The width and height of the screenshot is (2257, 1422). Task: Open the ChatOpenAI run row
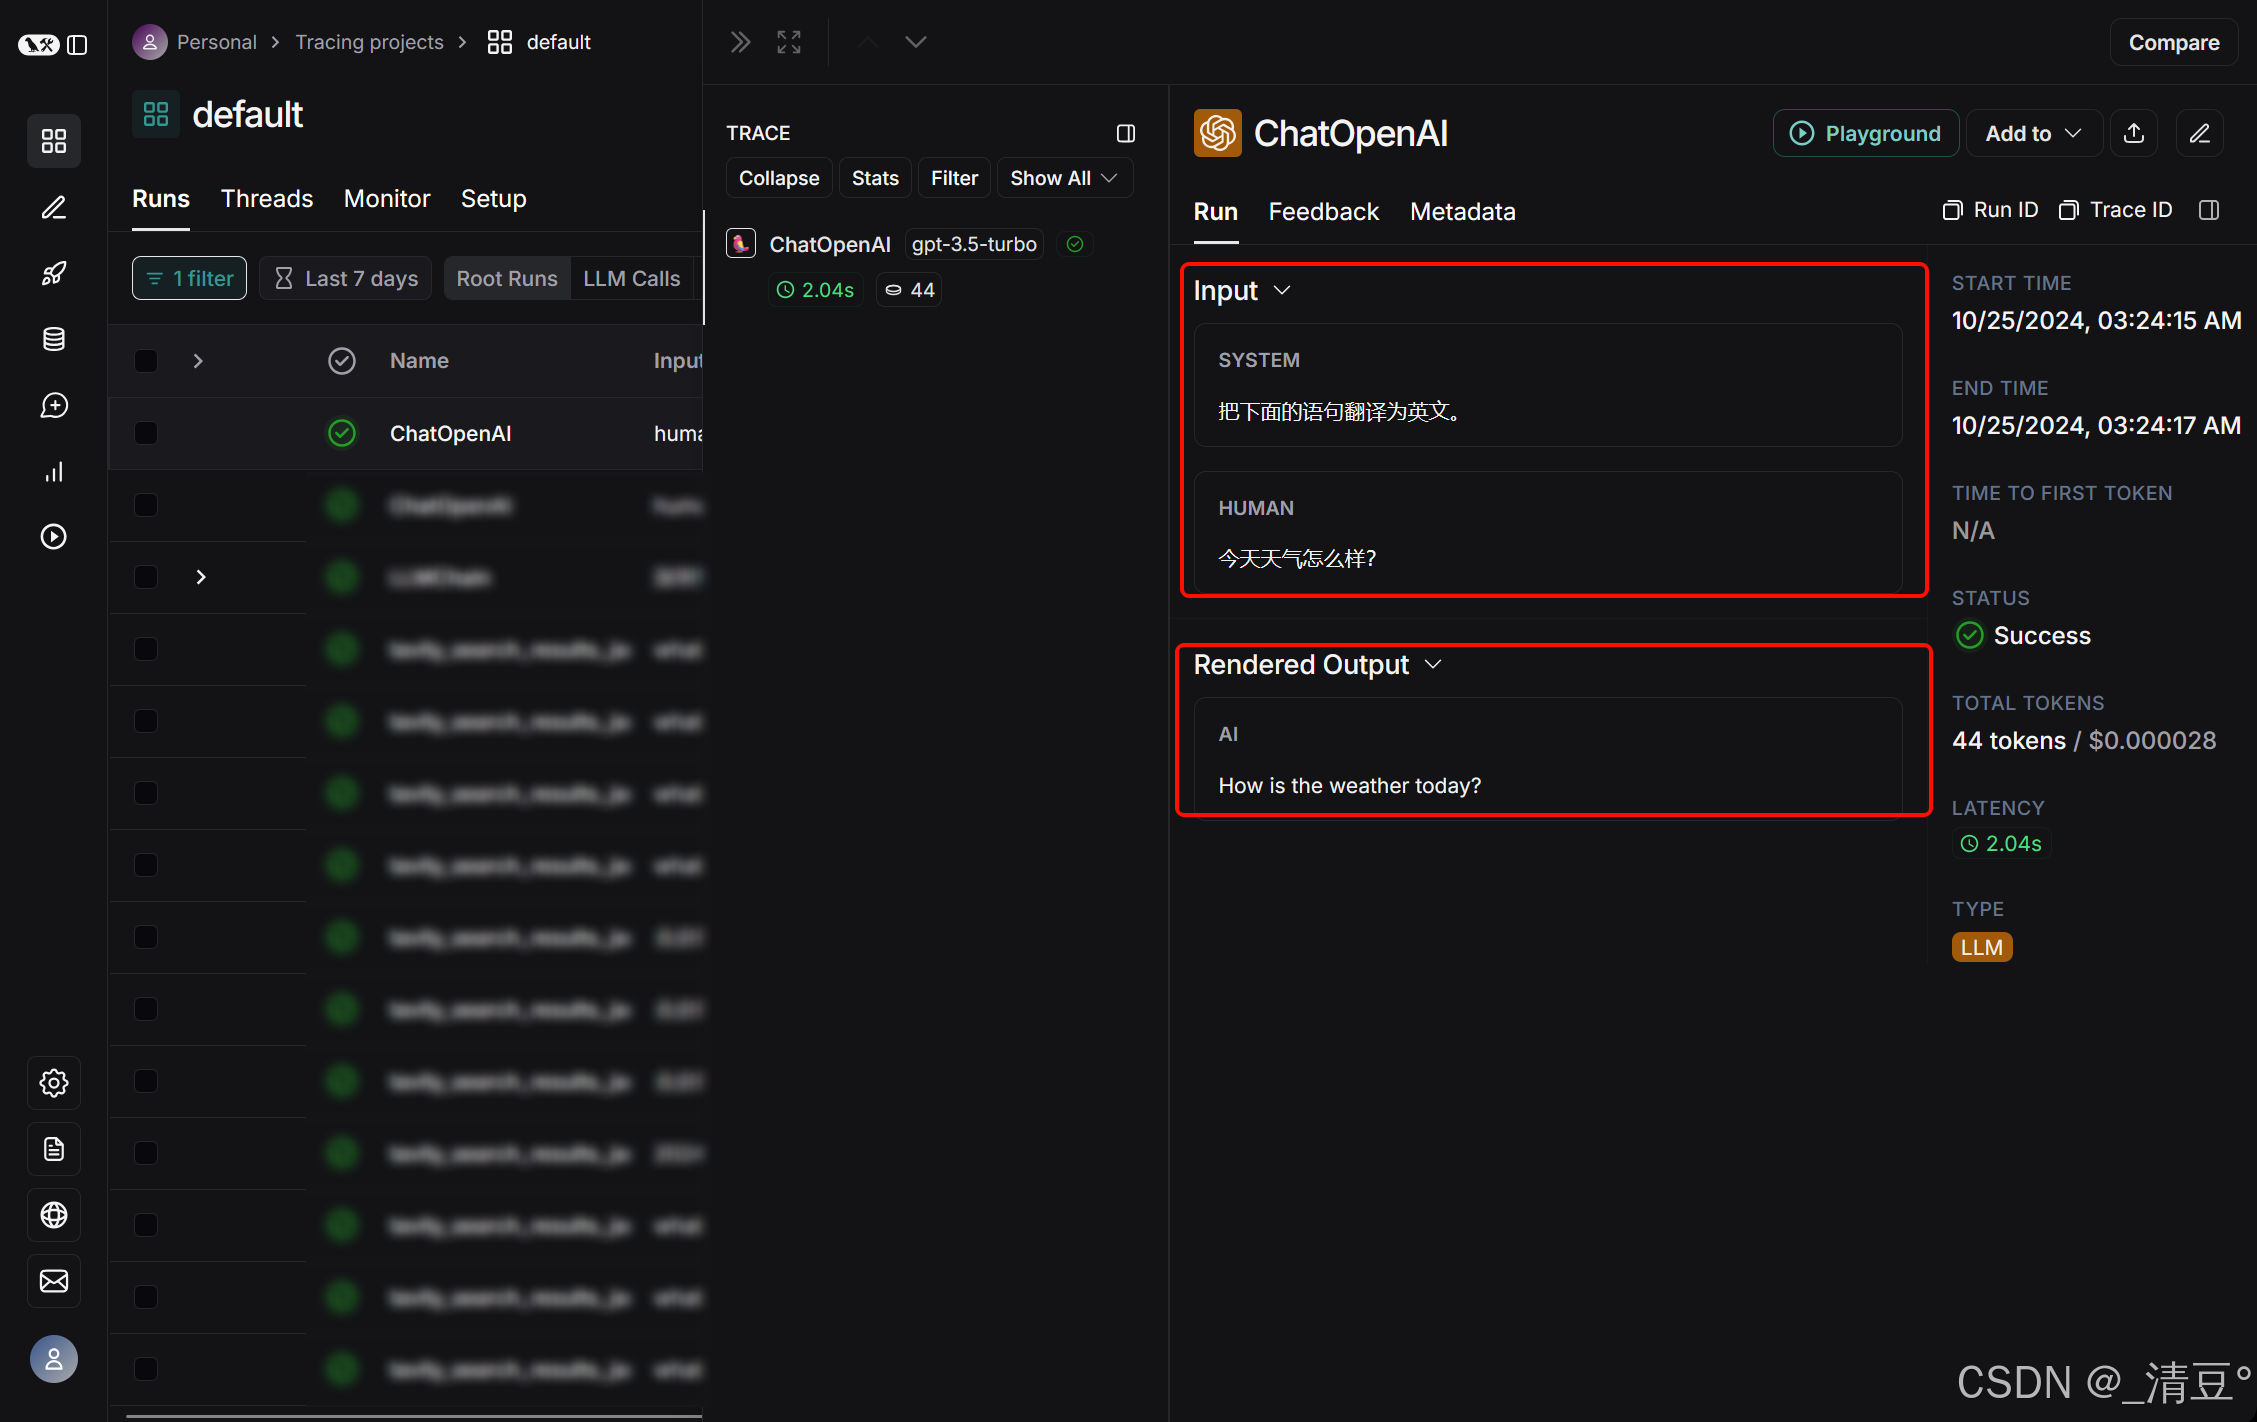(406, 433)
